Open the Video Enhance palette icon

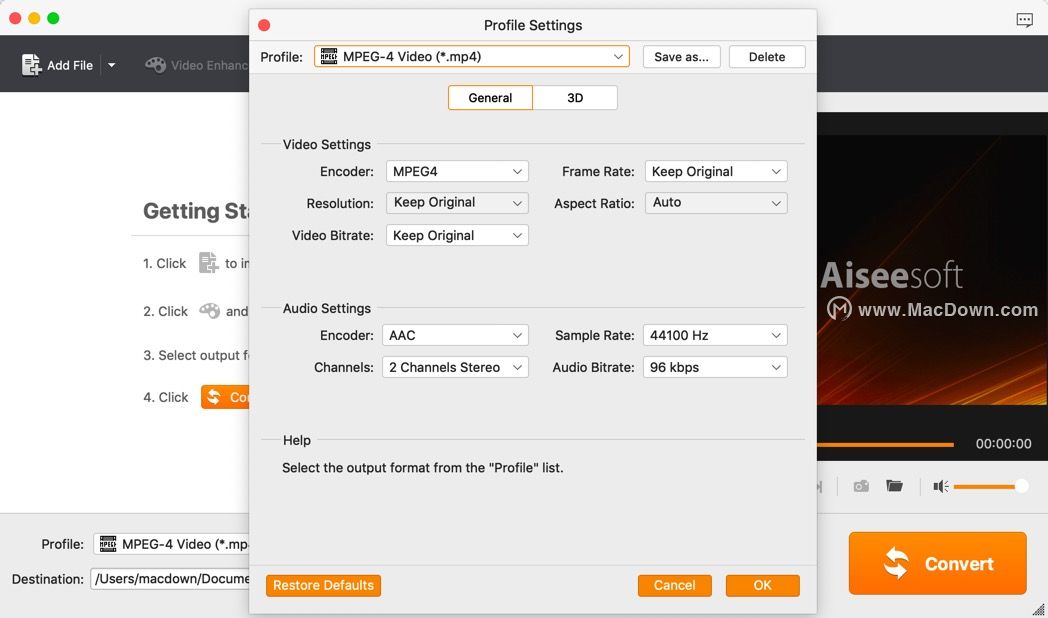157,64
